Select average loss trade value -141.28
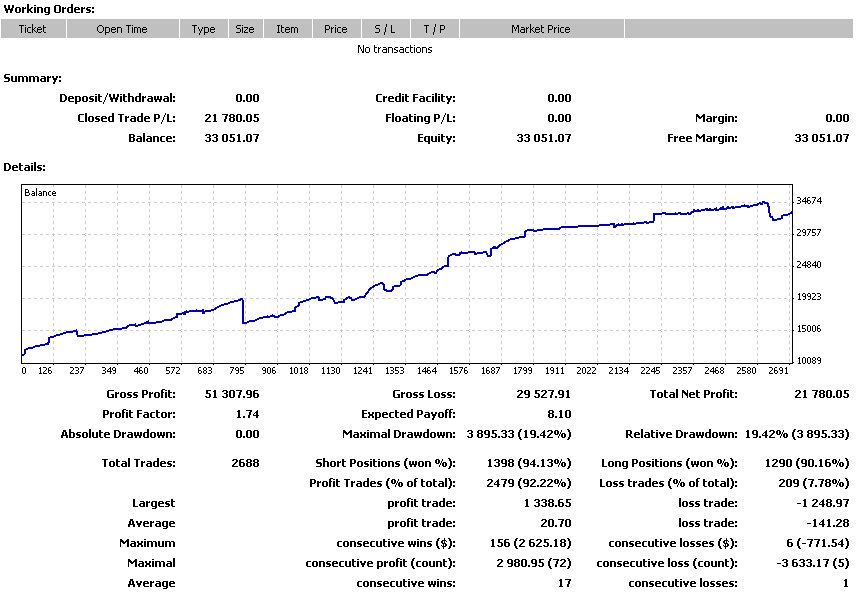Image resolution: width=865 pixels, height=594 pixels. click(828, 523)
